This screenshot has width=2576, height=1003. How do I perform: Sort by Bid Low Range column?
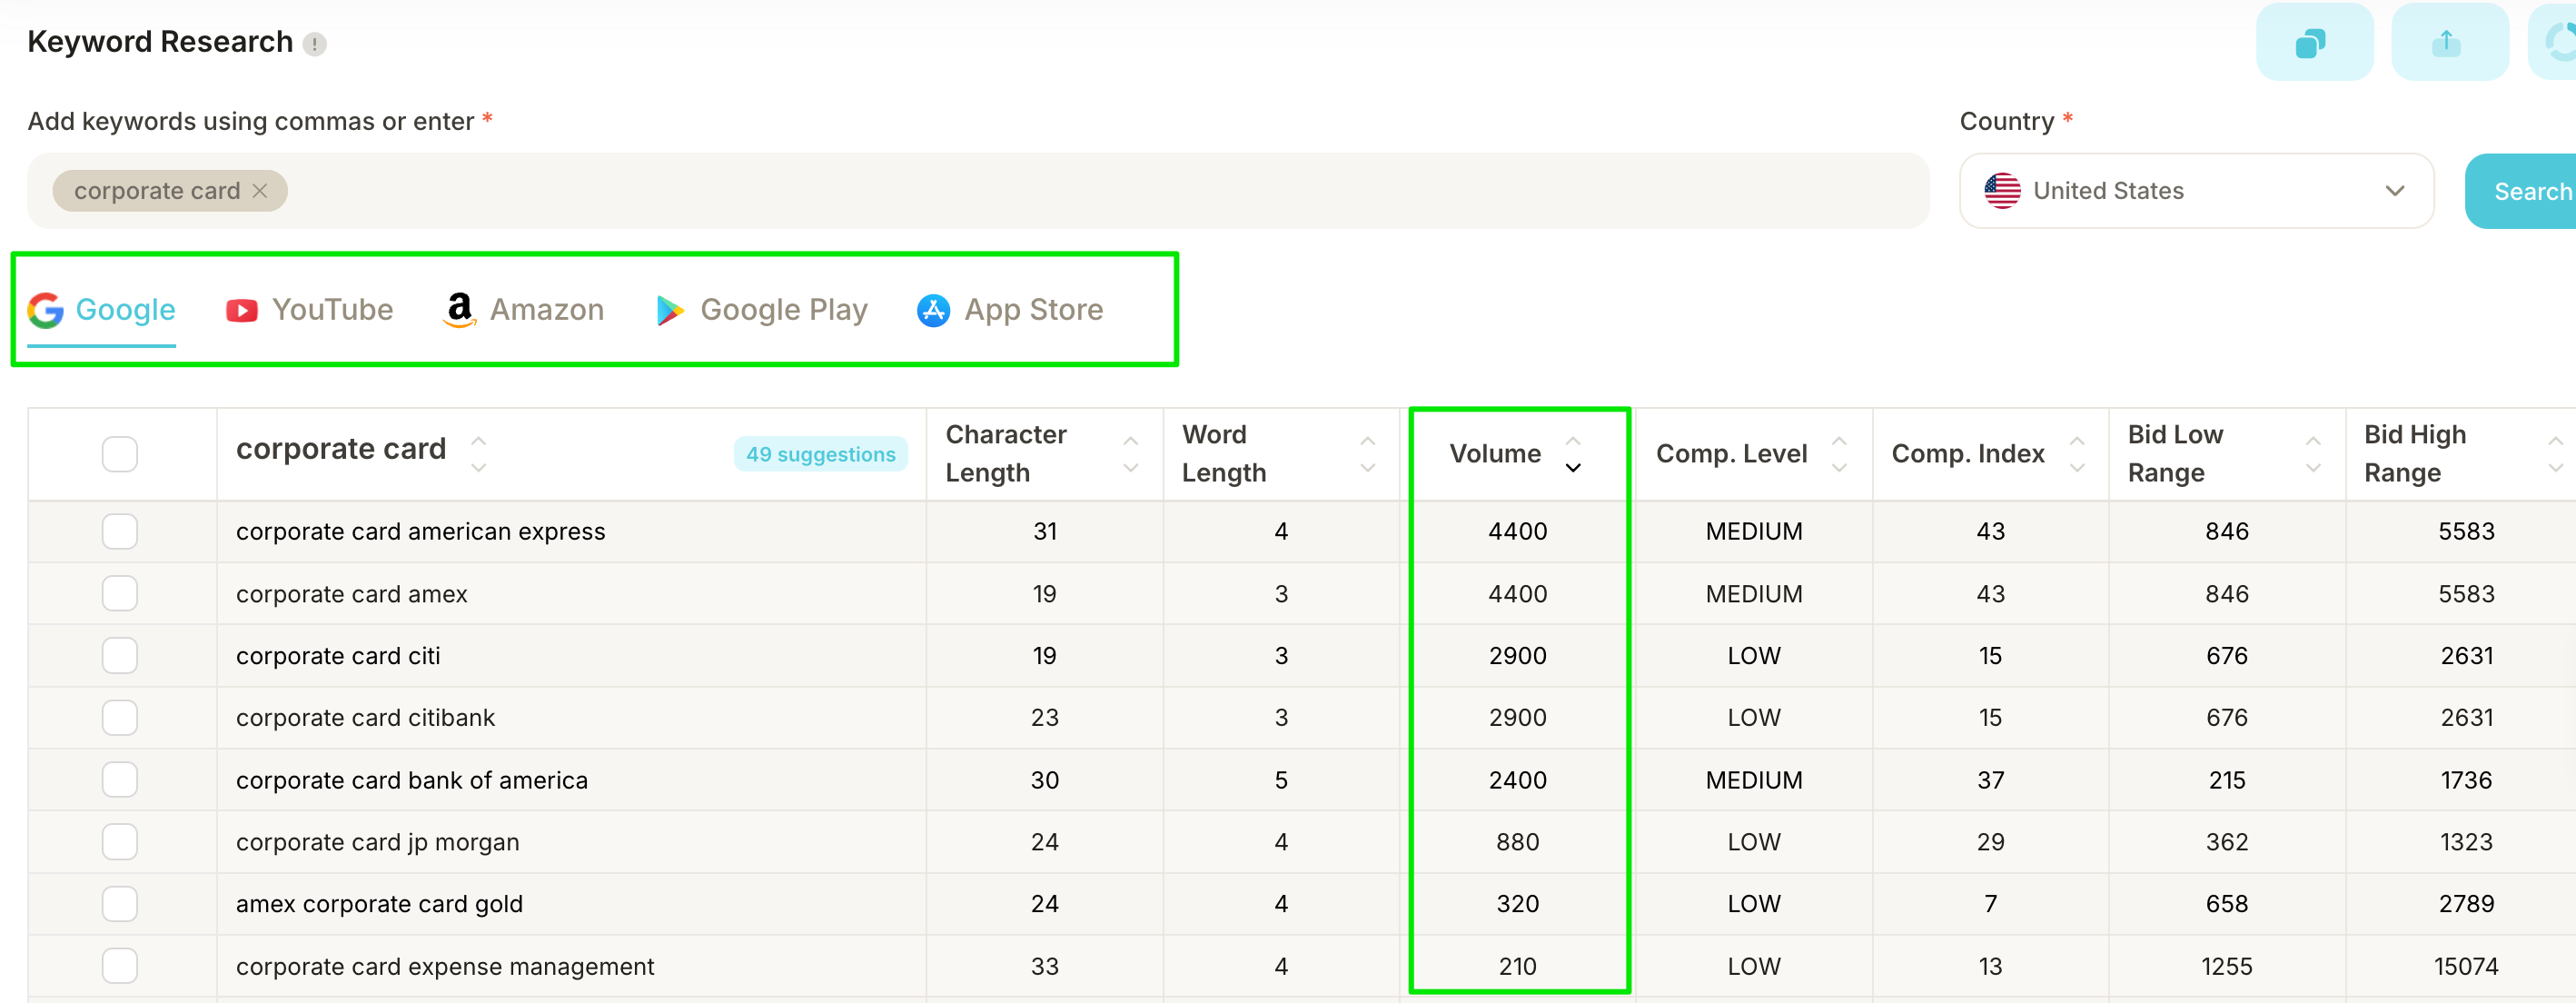click(2313, 454)
